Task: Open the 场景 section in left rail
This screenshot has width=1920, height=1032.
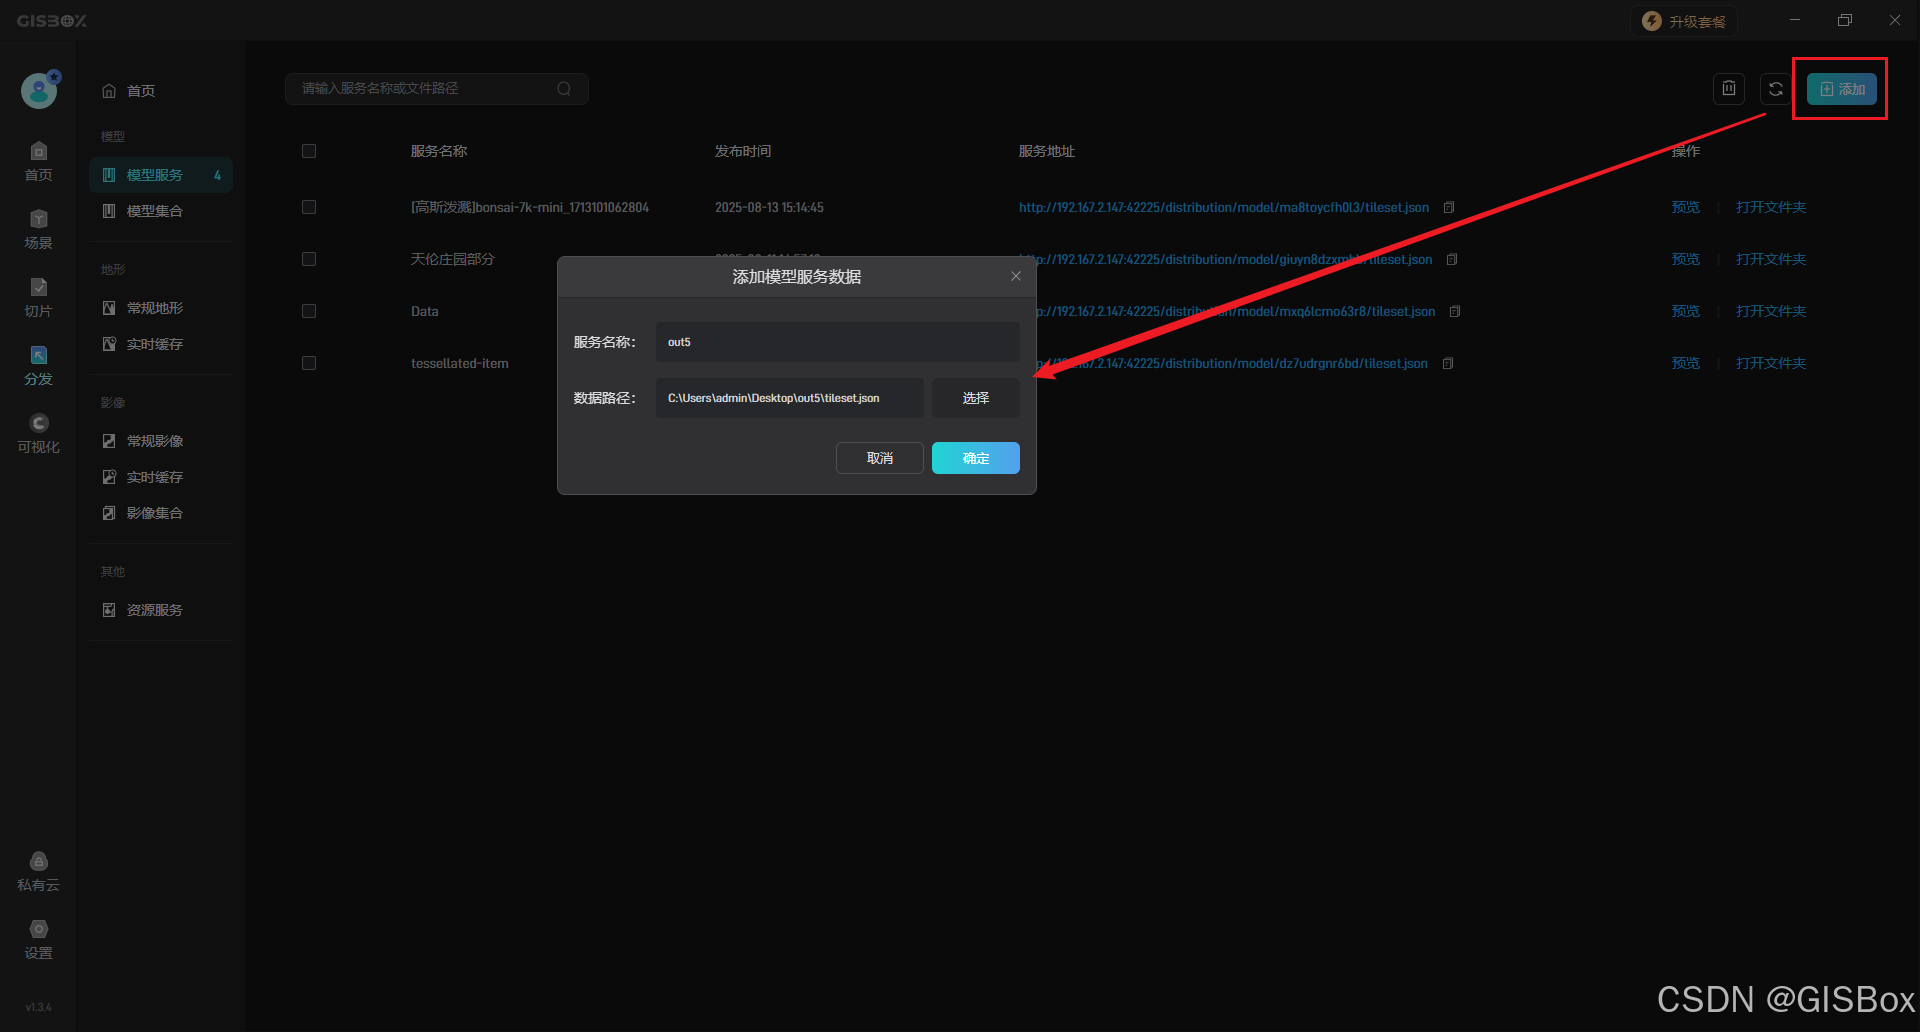Action: coord(38,230)
